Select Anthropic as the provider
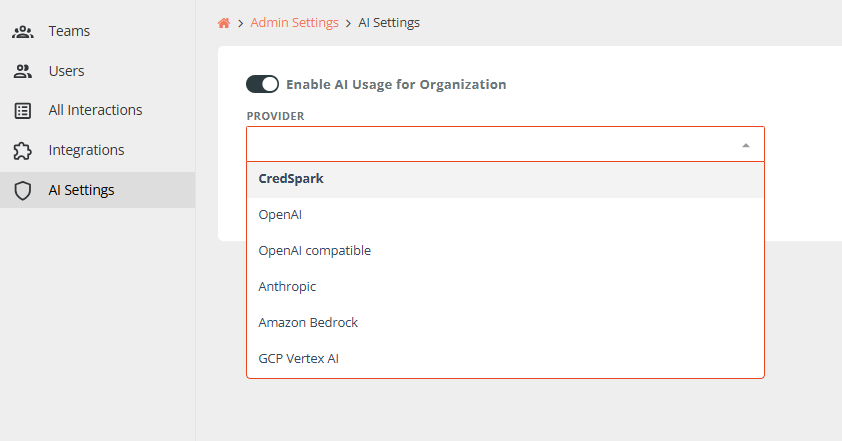 (x=505, y=287)
